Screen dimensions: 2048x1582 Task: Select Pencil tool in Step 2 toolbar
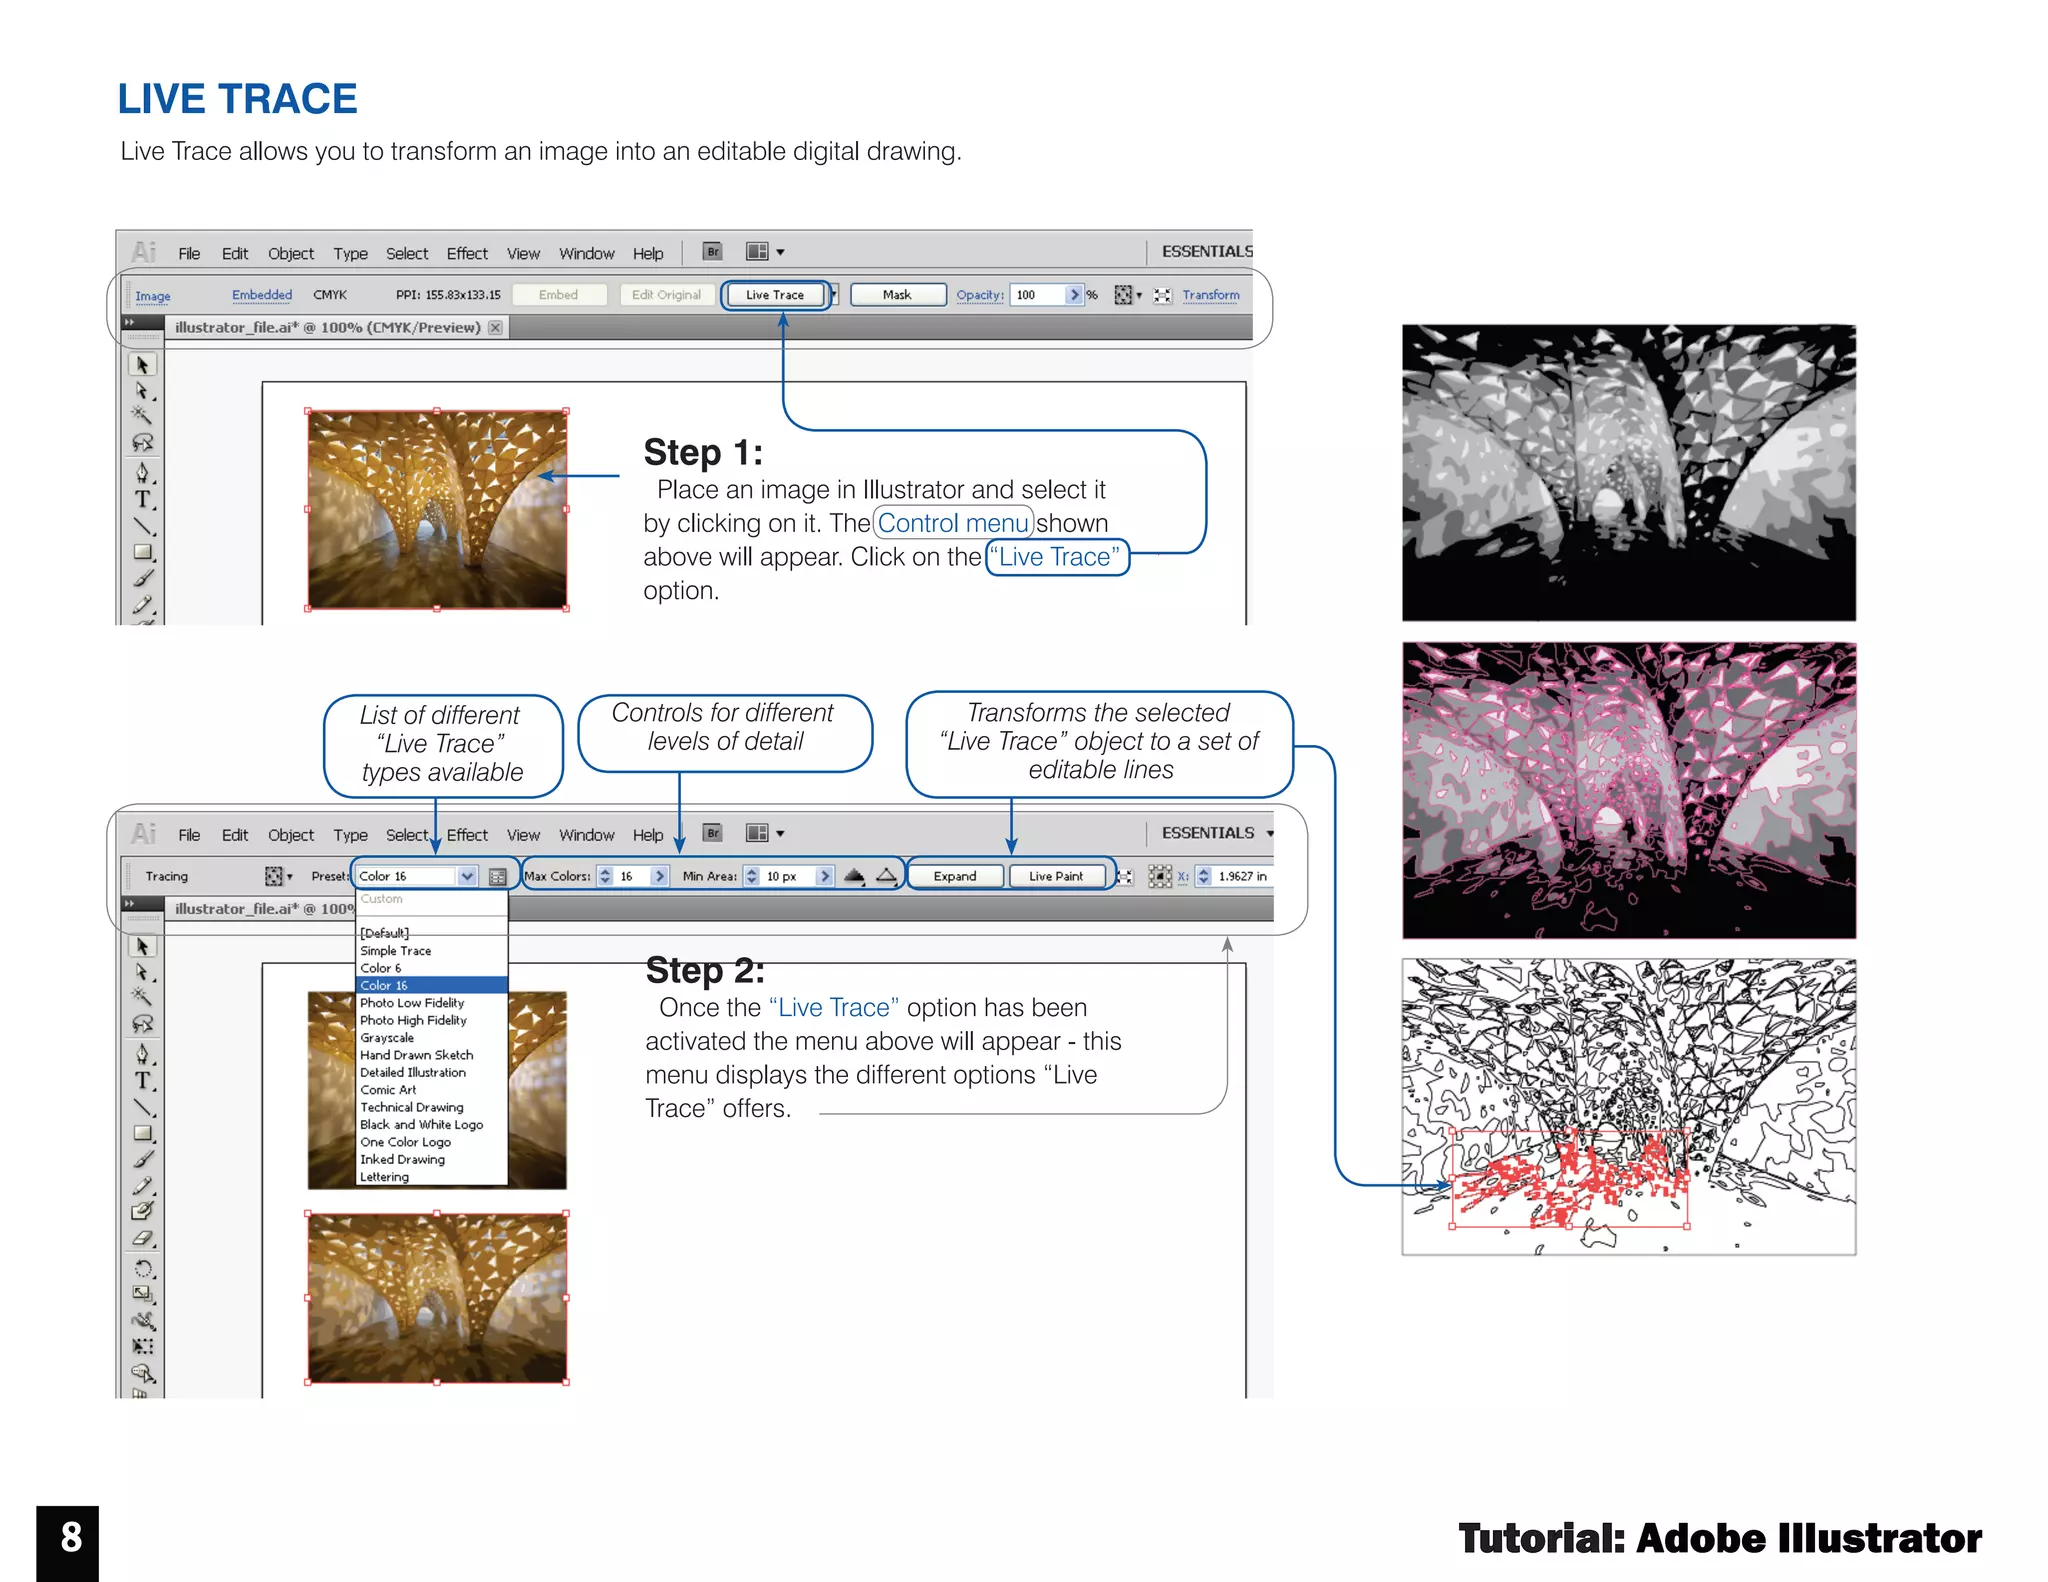pos(143,1186)
